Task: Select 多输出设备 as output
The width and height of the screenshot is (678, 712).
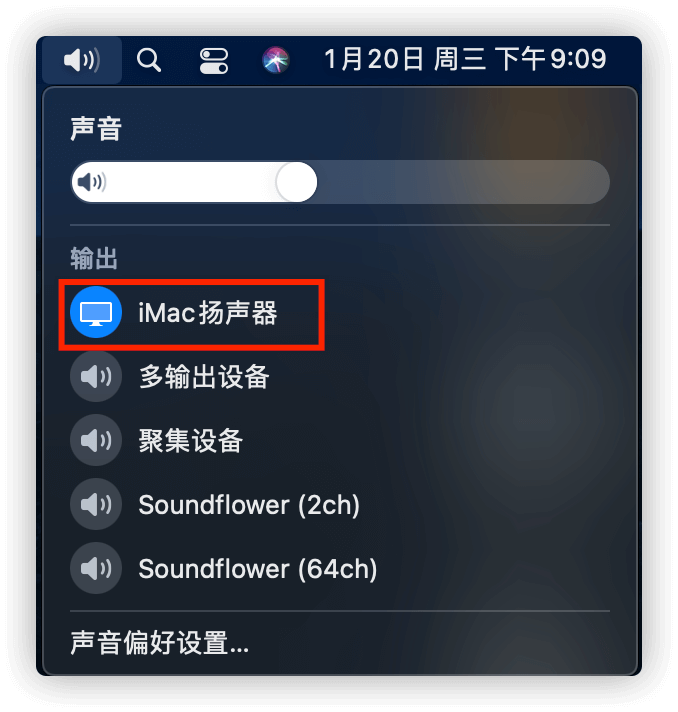Action: tap(204, 376)
